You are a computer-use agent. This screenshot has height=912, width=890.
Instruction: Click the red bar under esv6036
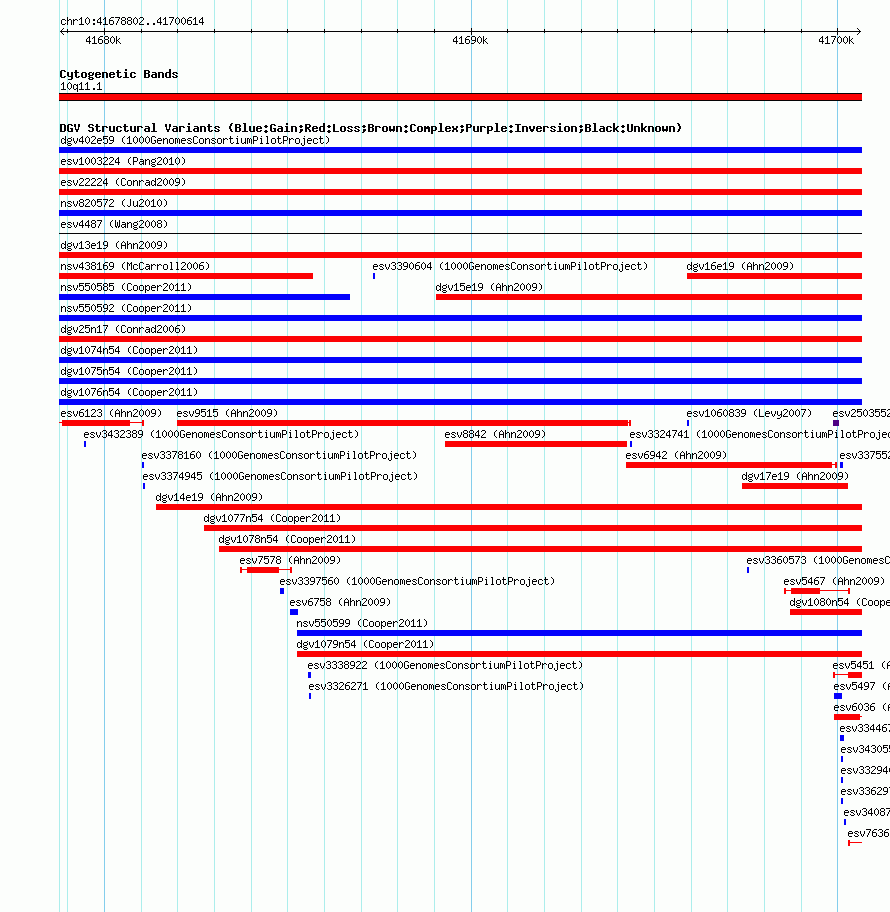(846, 717)
